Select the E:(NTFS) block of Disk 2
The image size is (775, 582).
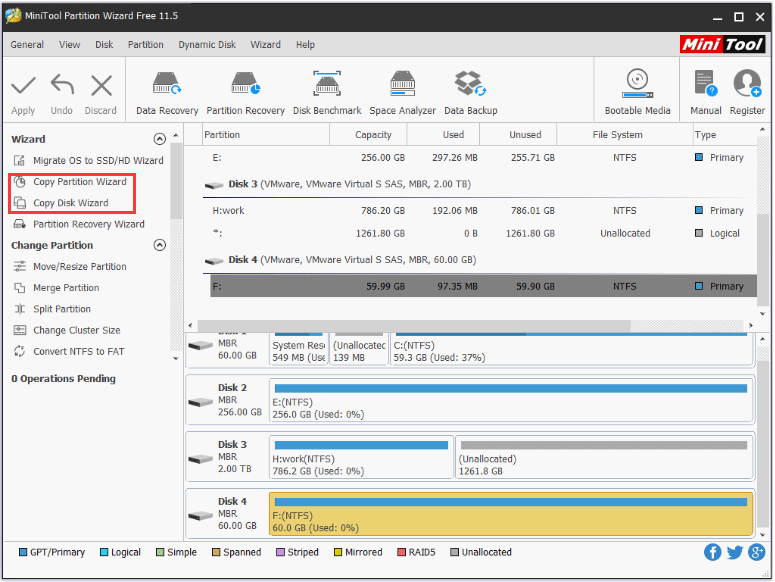(x=511, y=400)
